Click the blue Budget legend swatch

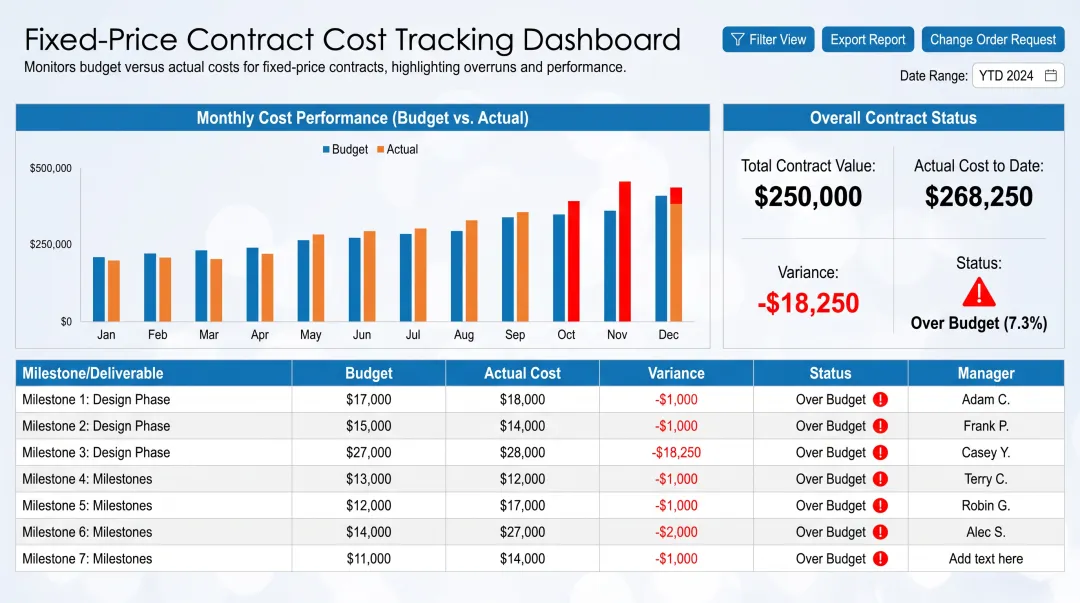326,150
